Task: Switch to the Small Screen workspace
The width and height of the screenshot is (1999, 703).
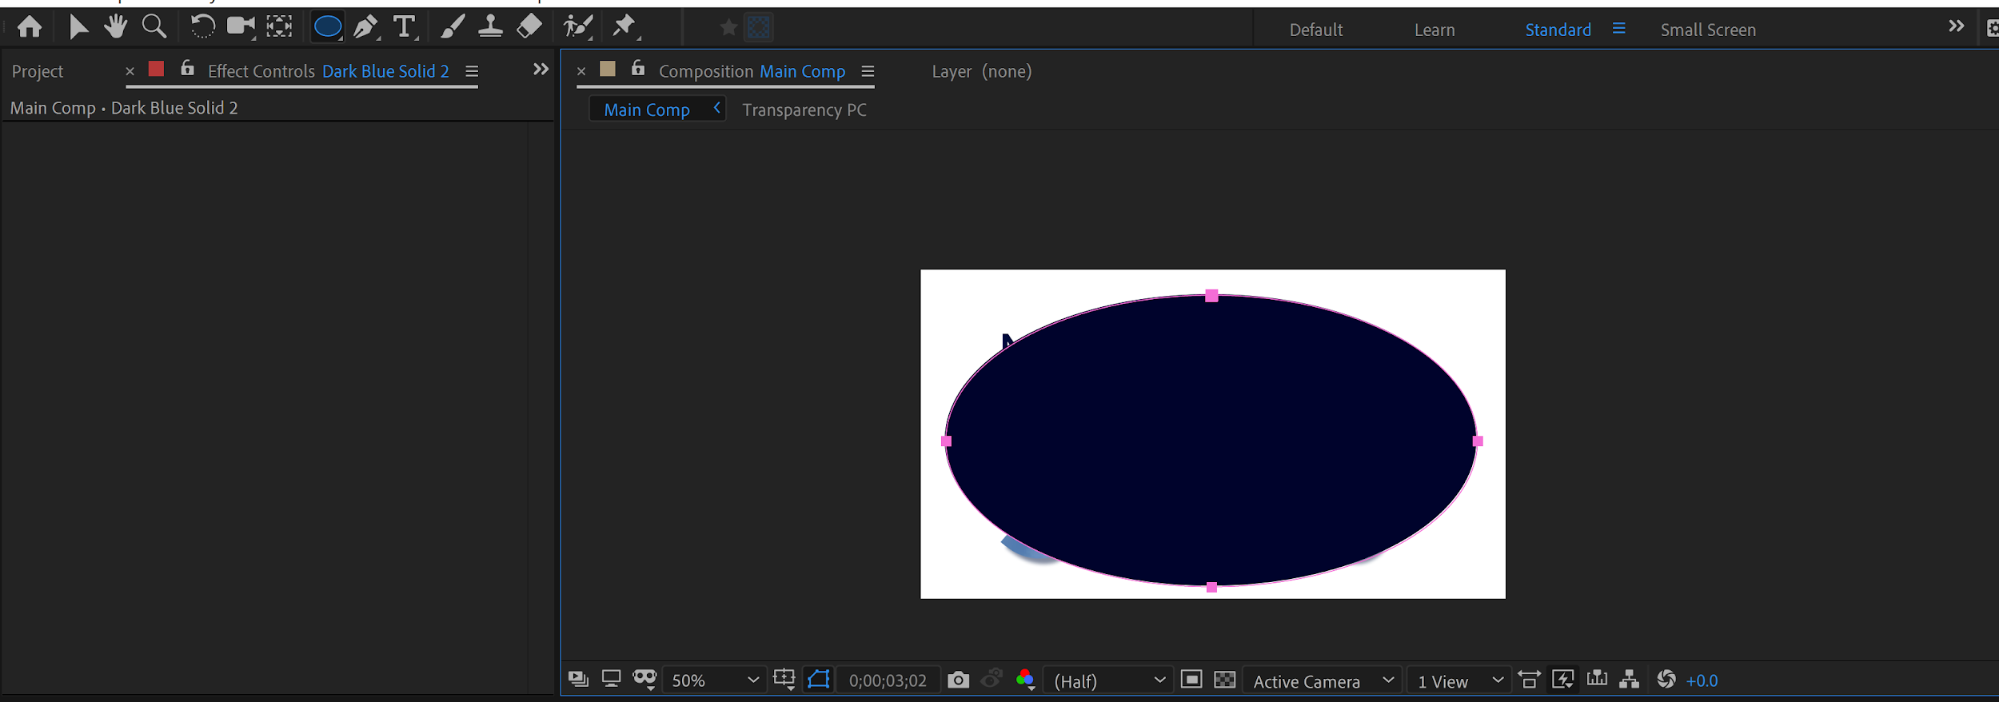Action: coord(1708,30)
